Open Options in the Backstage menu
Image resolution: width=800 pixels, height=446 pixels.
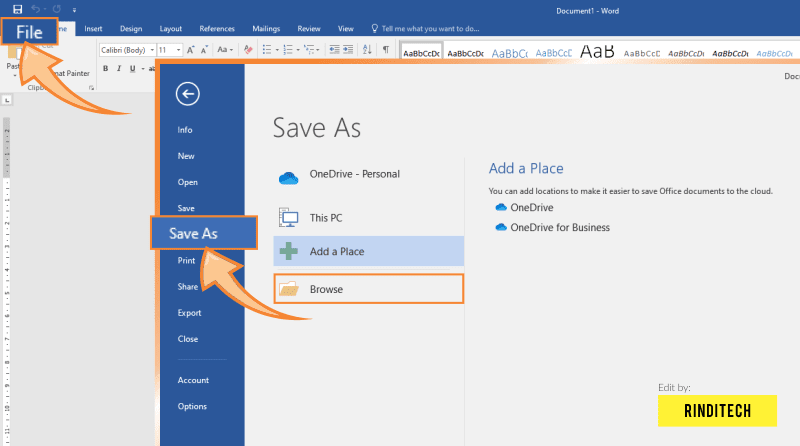click(x=192, y=407)
